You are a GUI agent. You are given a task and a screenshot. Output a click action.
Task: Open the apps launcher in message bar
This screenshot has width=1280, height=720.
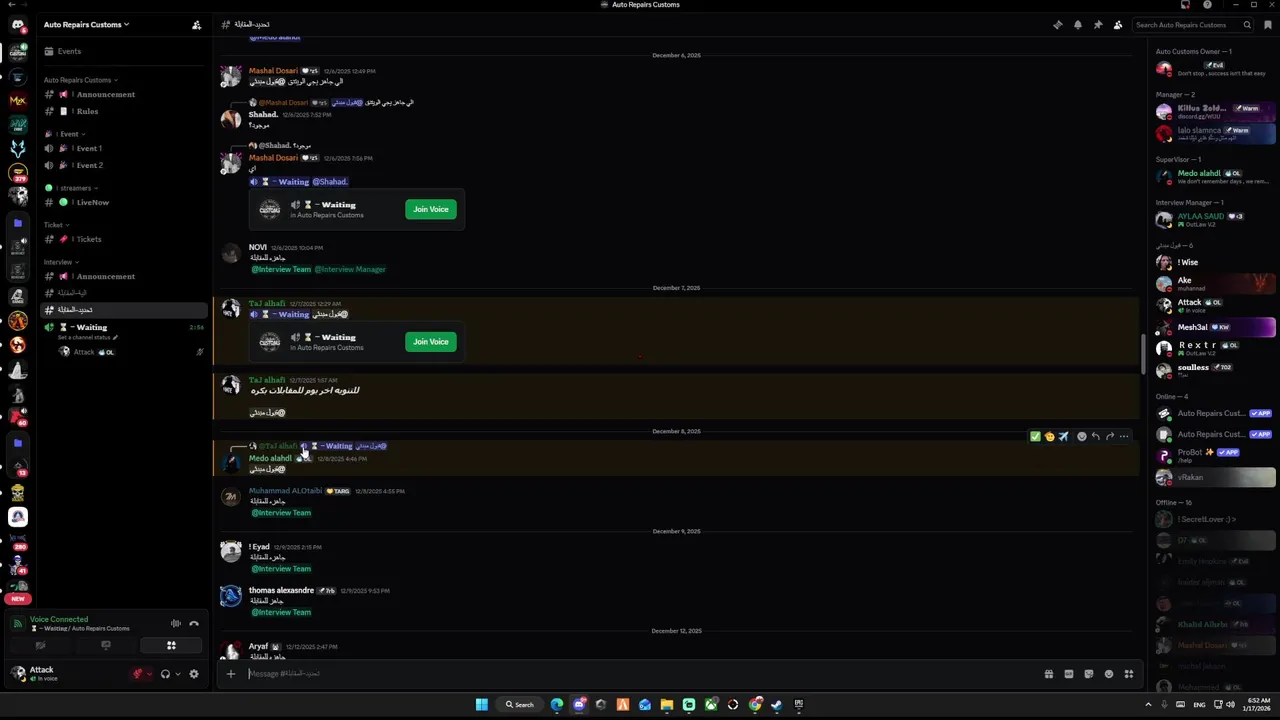click(1129, 674)
